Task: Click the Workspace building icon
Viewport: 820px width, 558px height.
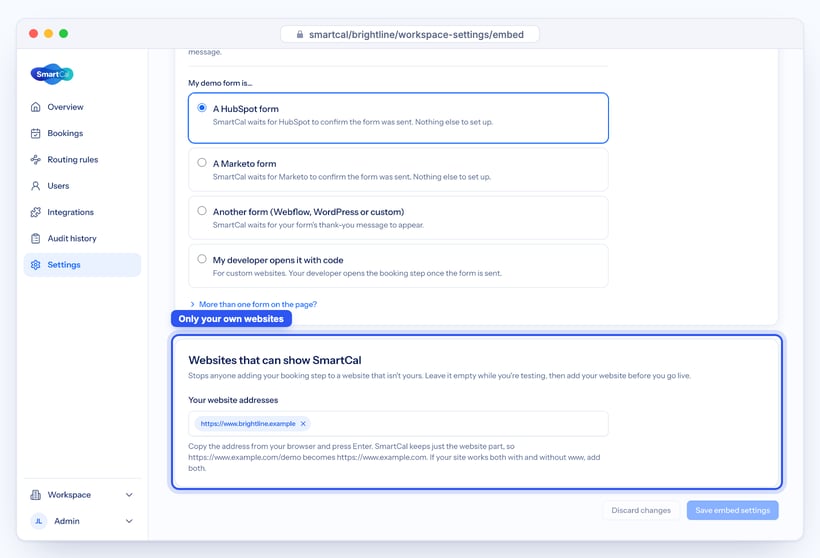Action: (x=36, y=495)
